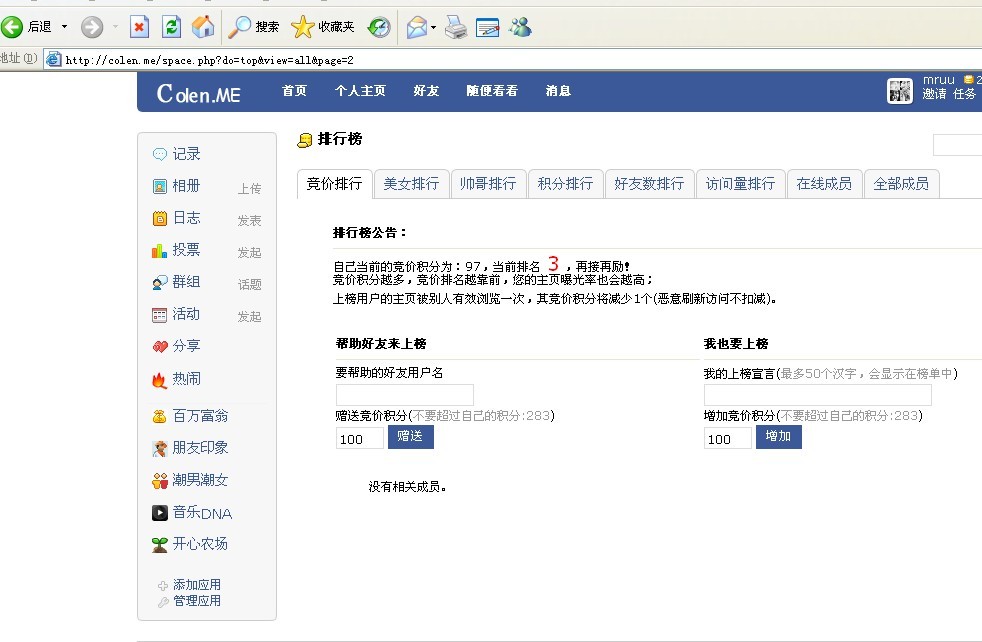Image resolution: width=982 pixels, height=642 pixels.
Task: Expand the Mail icon dropdown arrow
Action: [x=433, y=28]
